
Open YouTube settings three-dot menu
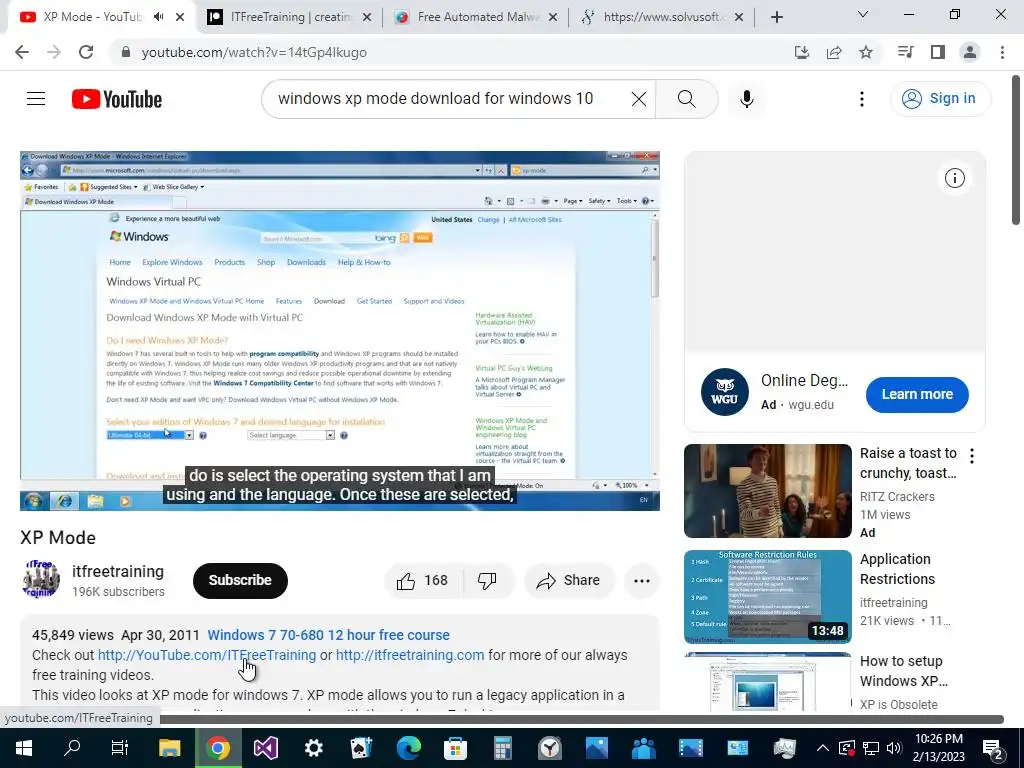(x=861, y=99)
